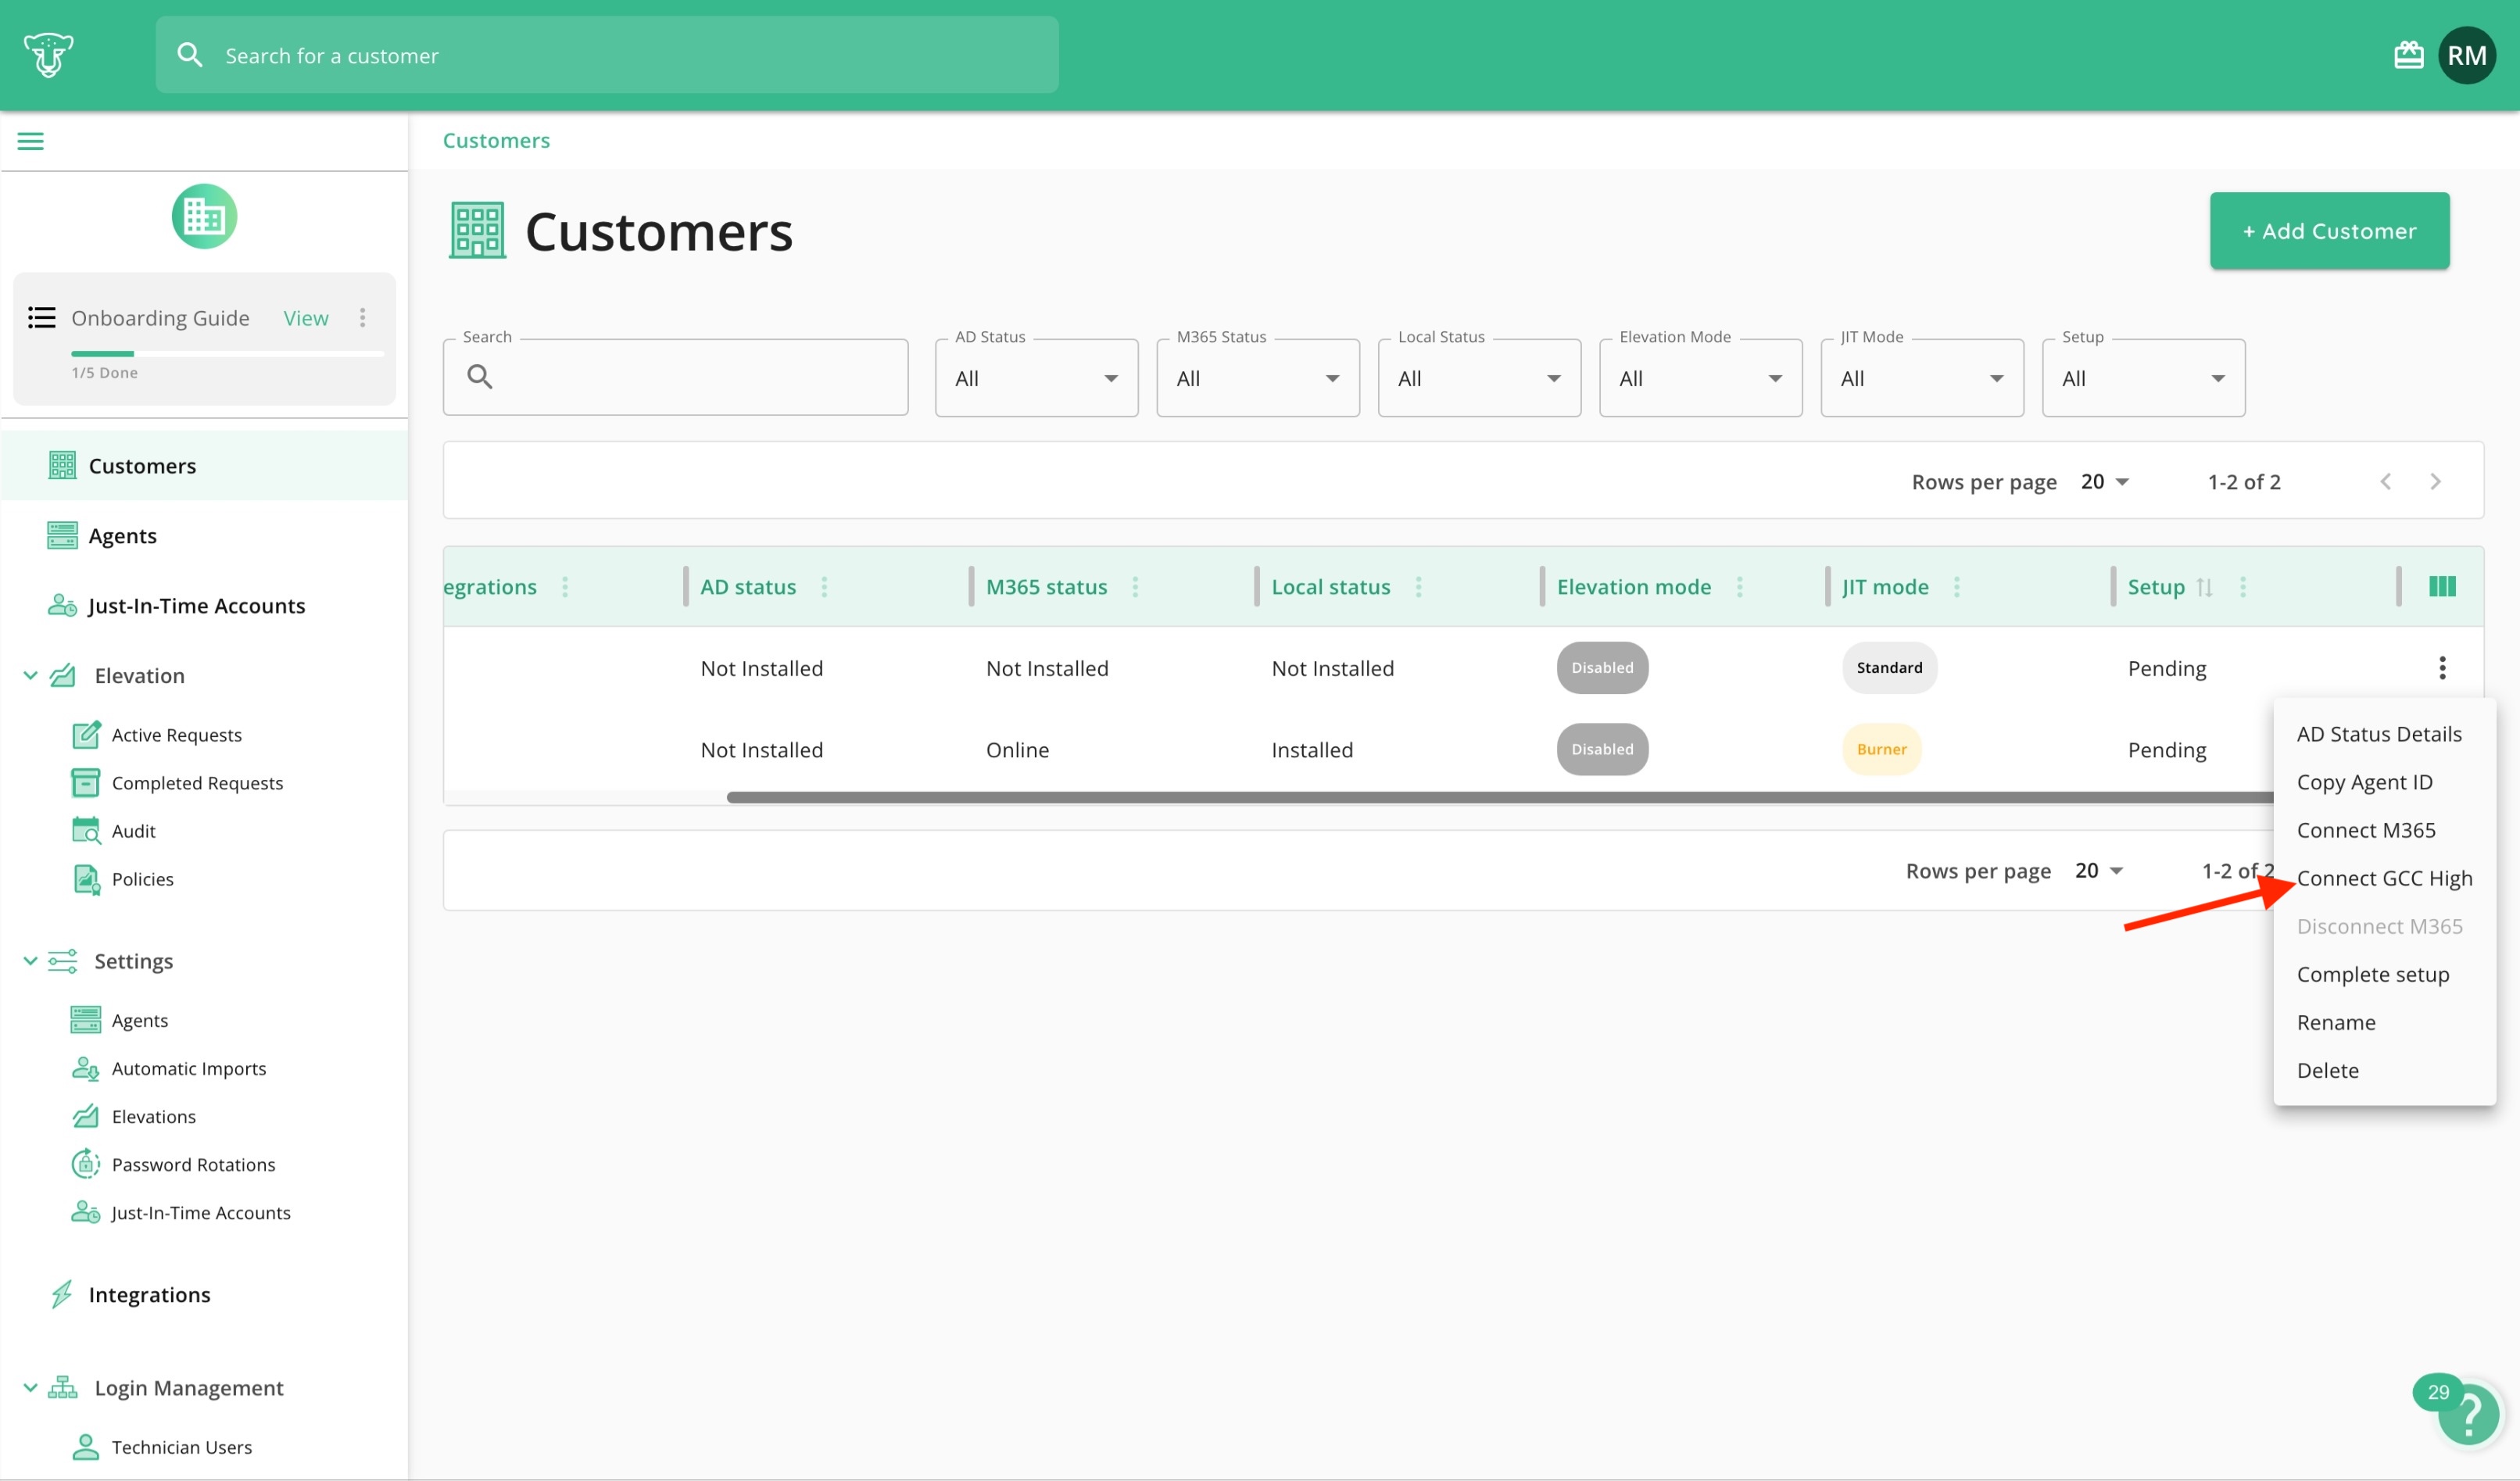The image size is (2520, 1481).
Task: Collapse the Settings sidebar section
Action: tap(30, 961)
